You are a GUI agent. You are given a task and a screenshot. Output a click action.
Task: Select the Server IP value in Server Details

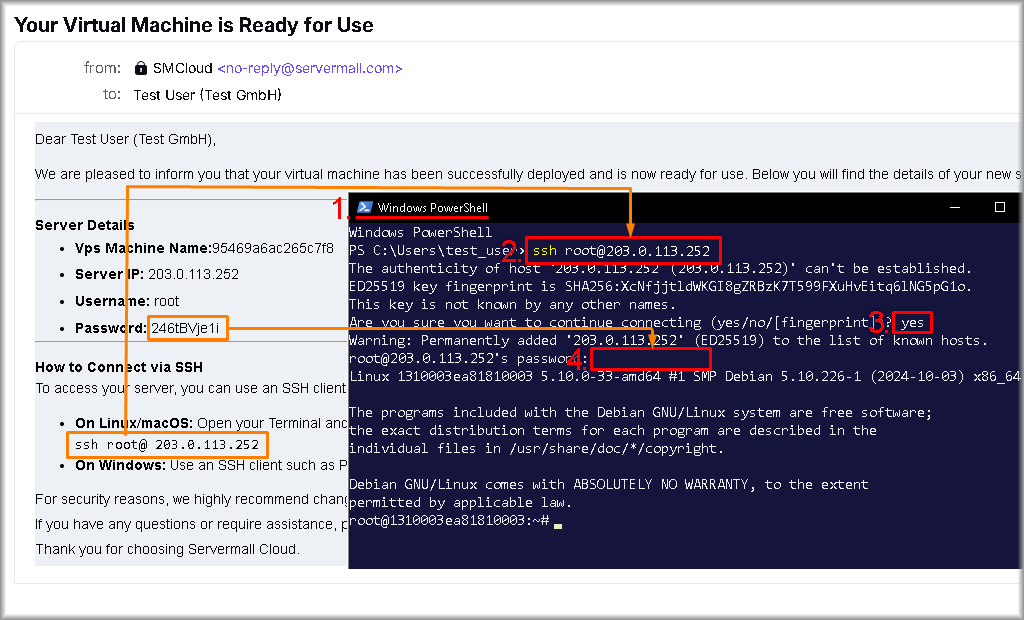point(194,274)
